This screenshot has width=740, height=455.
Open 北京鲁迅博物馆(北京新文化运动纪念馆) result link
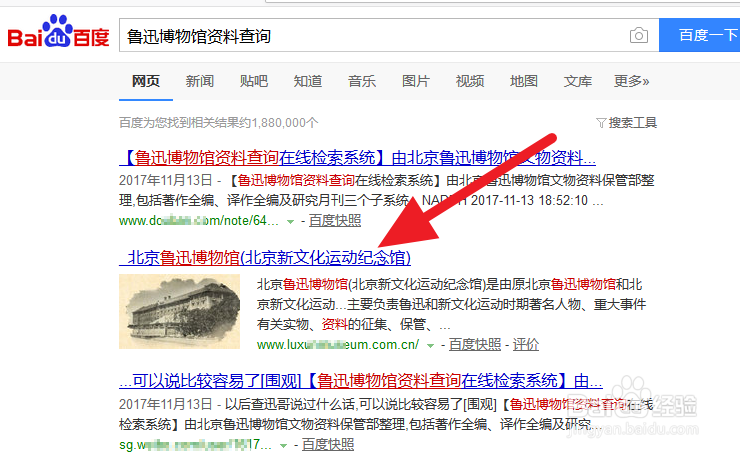265,258
